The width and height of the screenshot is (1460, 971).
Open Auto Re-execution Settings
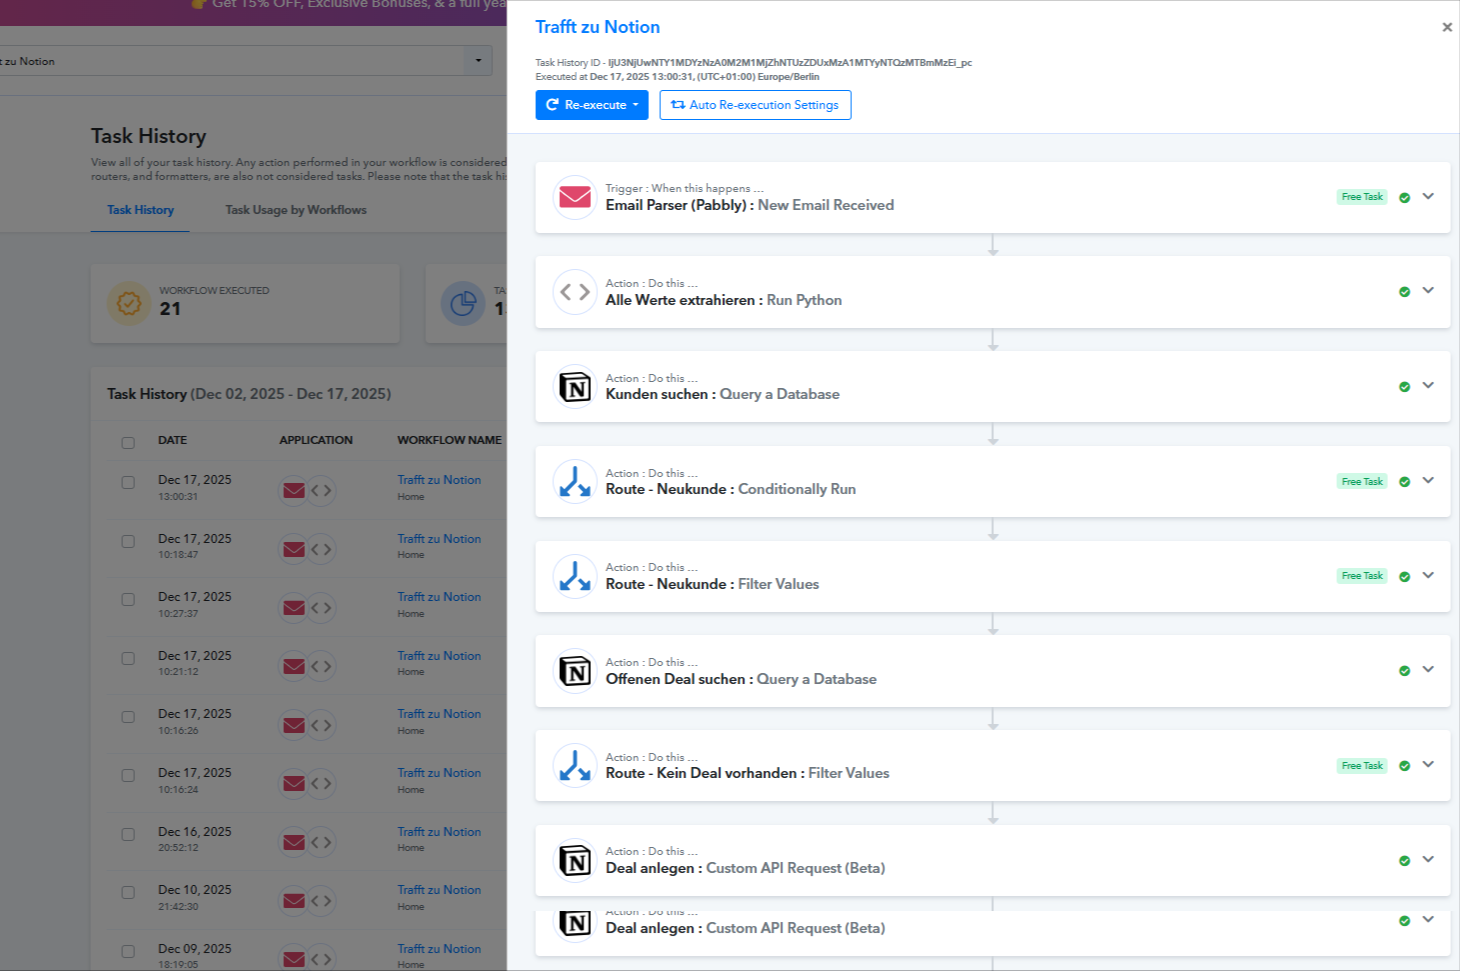(x=755, y=105)
